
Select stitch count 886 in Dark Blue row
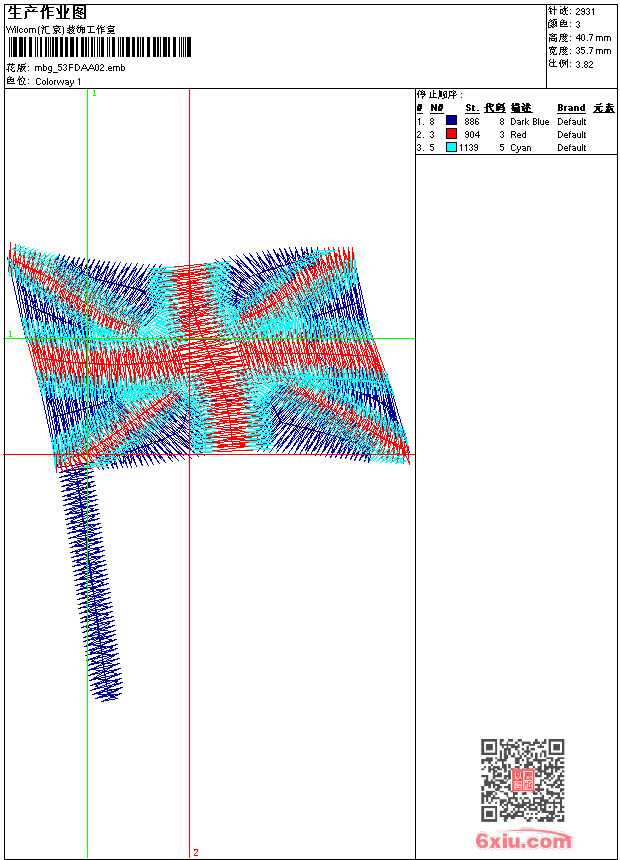point(472,122)
